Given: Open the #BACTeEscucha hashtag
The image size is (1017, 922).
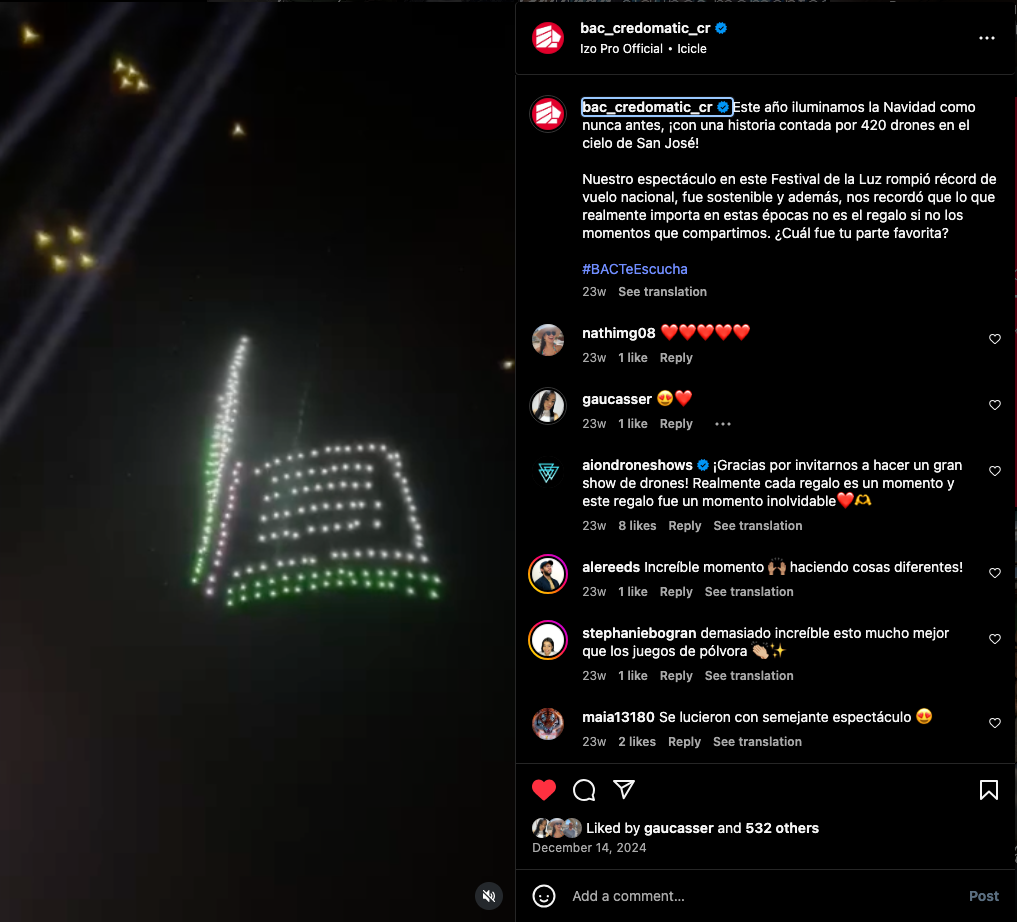Looking at the screenshot, I should click(x=634, y=269).
